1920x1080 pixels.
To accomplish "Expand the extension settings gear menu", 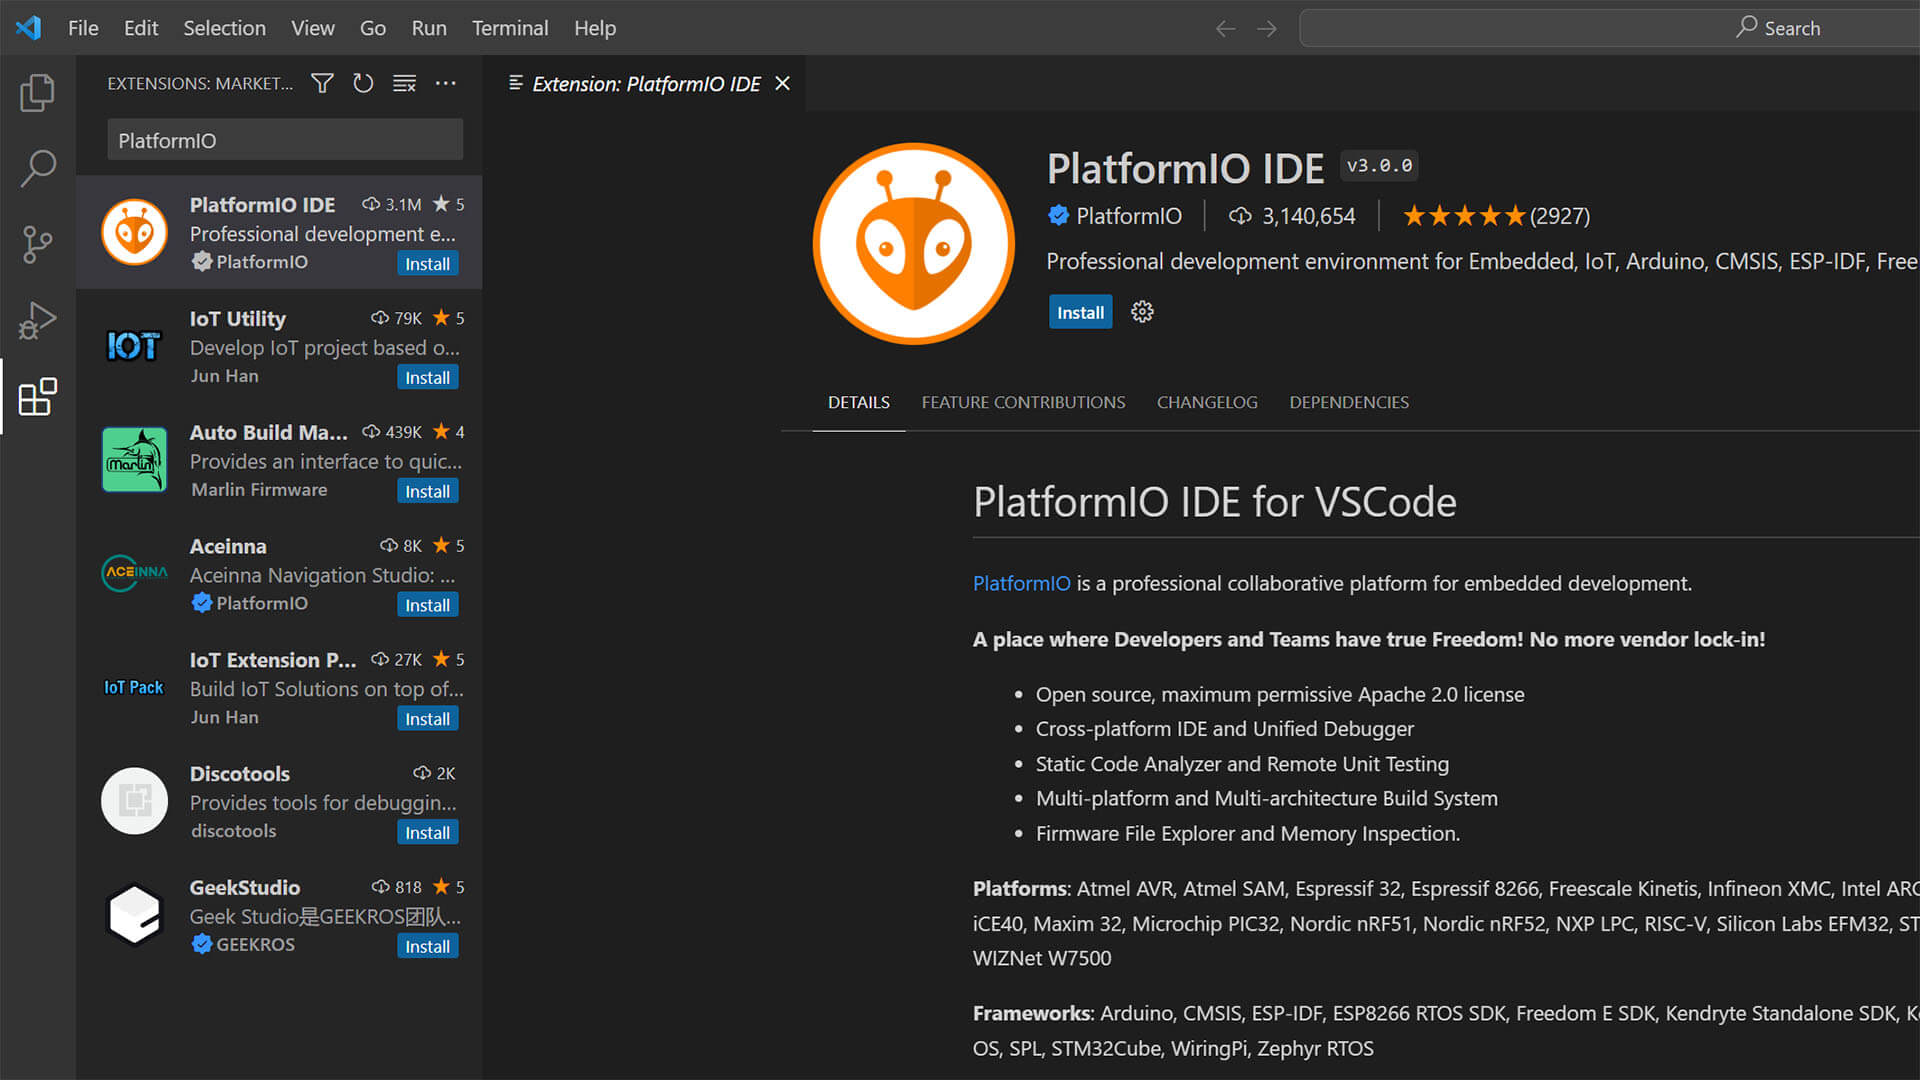I will (1141, 311).
